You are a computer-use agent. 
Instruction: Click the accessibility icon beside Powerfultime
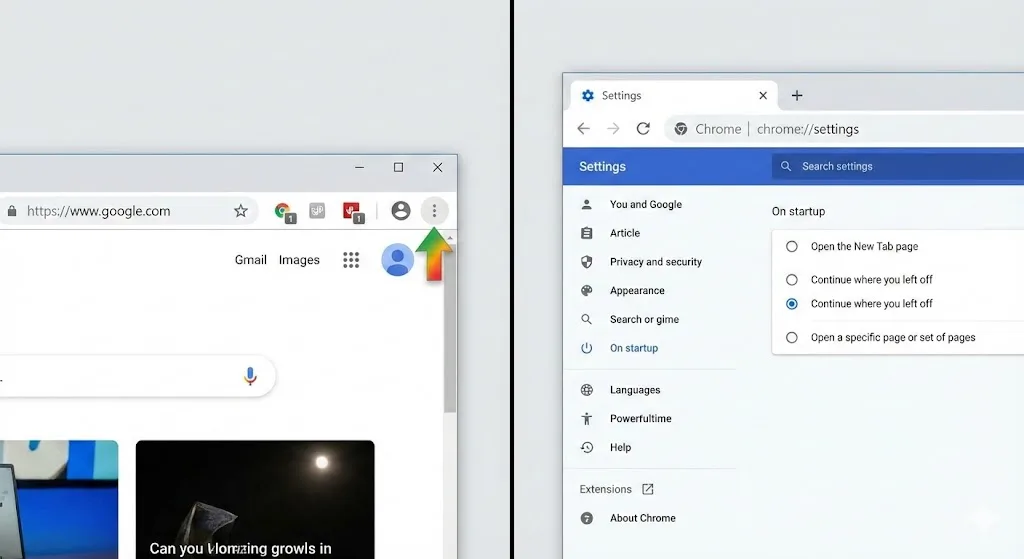click(586, 419)
